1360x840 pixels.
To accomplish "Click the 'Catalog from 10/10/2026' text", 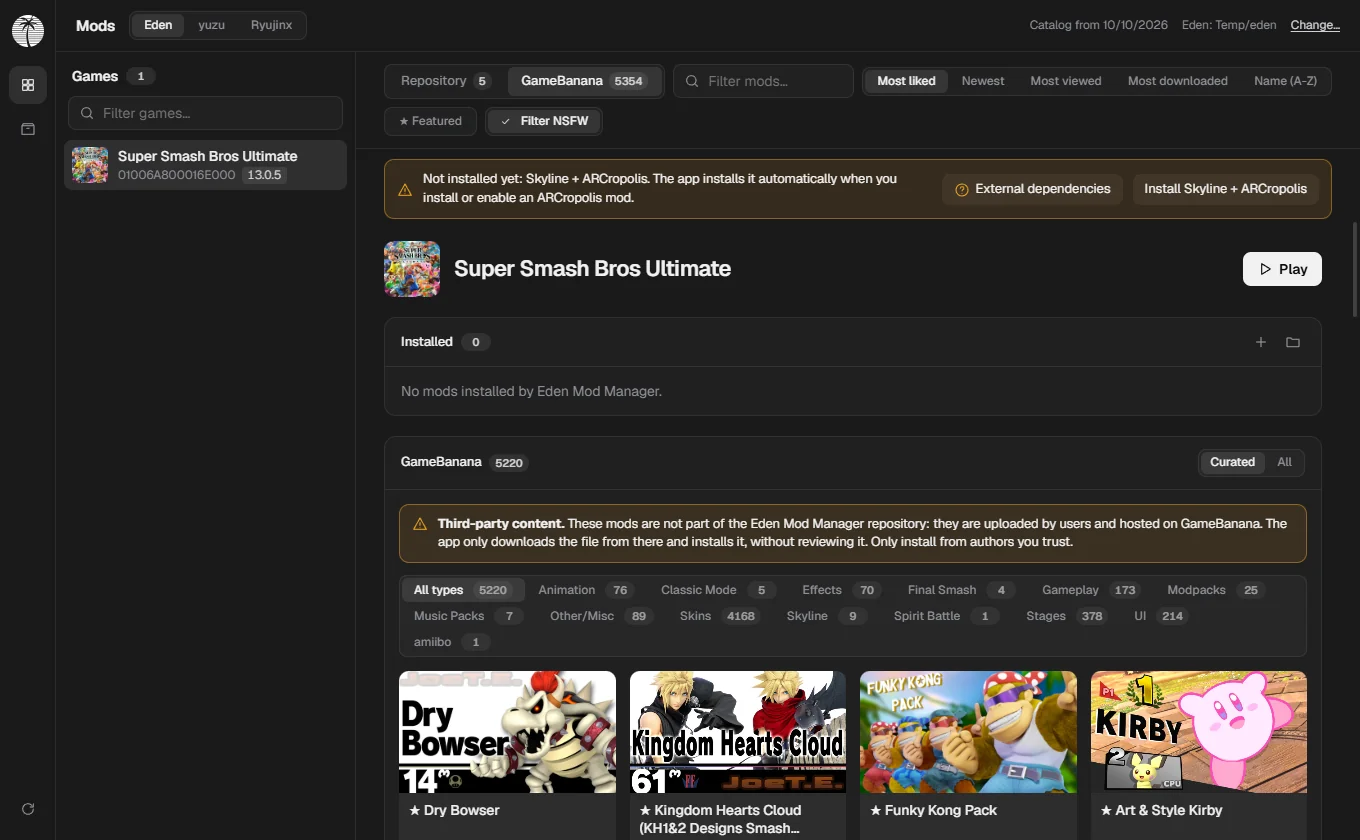I will [1098, 25].
